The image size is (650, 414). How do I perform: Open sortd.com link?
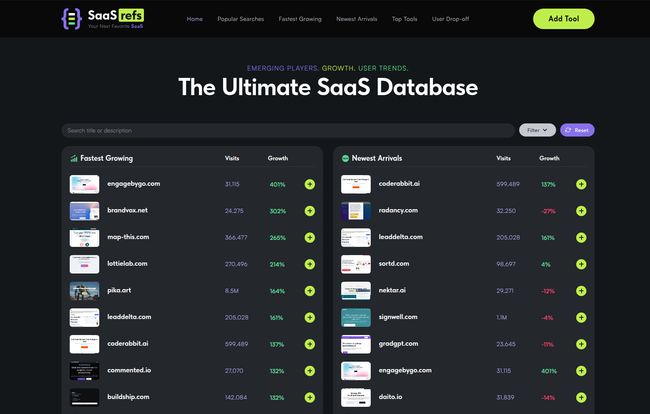point(394,264)
